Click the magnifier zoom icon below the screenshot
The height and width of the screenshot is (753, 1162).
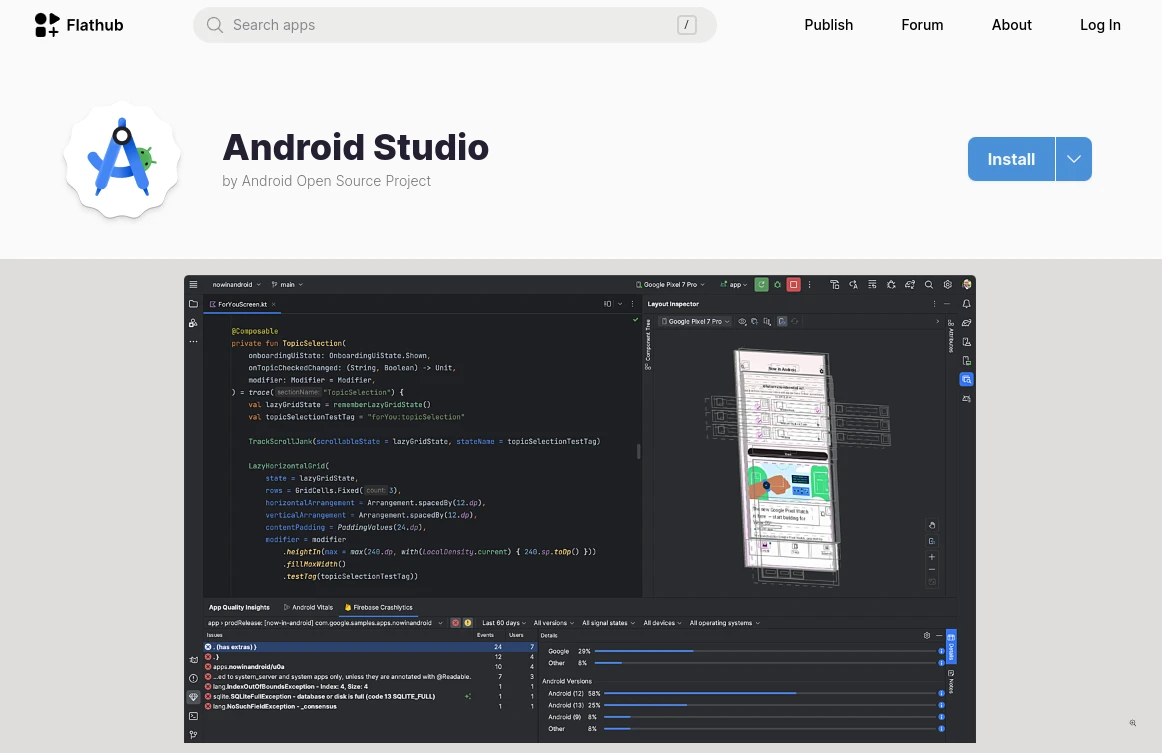(x=1133, y=723)
